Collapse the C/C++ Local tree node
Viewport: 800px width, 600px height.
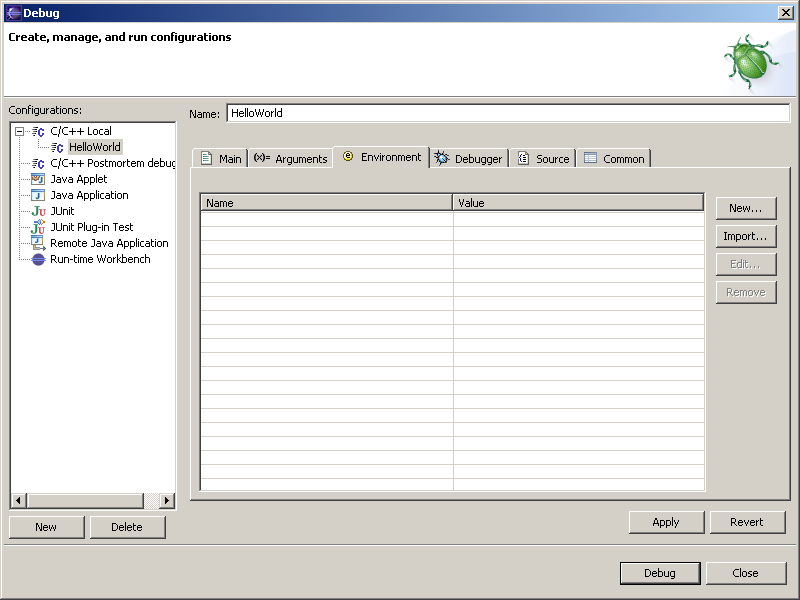(x=19, y=131)
